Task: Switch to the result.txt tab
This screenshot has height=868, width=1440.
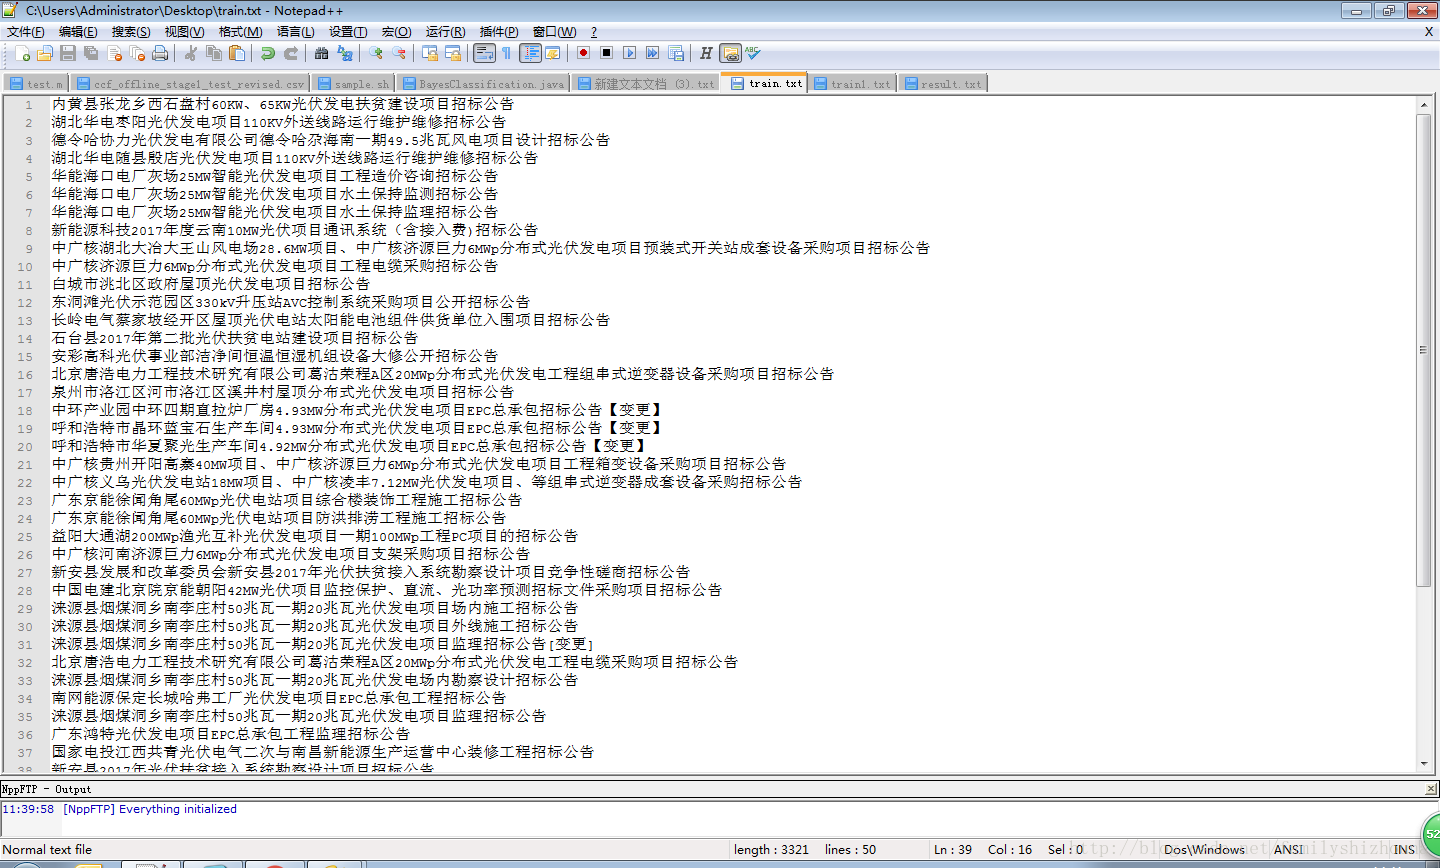Action: [x=943, y=84]
